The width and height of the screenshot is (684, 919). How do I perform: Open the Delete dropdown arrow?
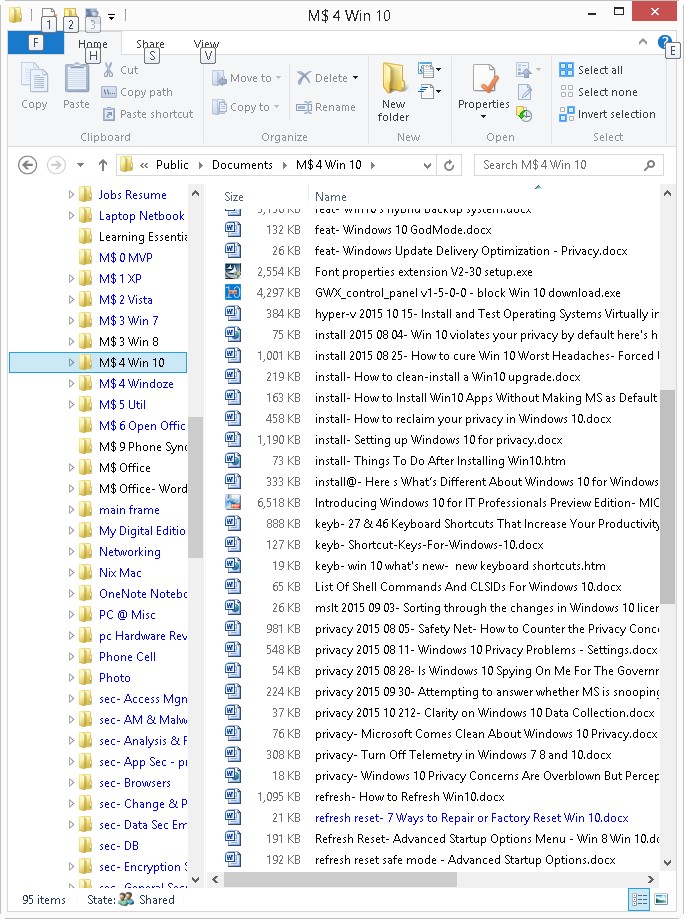356,78
